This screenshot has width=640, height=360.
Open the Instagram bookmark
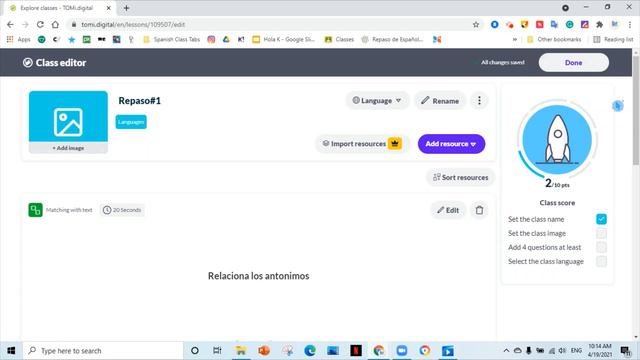(x=211, y=40)
